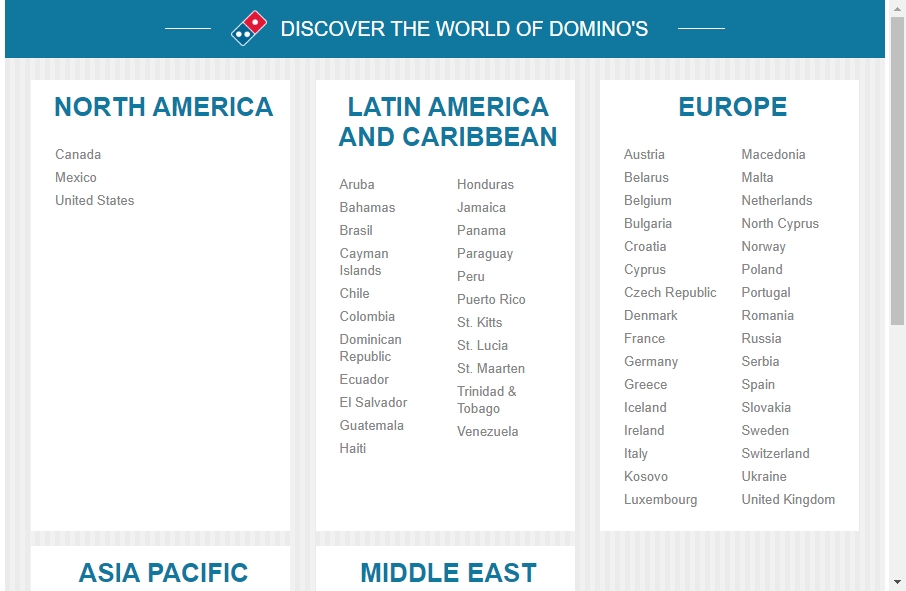906x591 pixels.
Task: Open the North Cyprus link
Action: 780,223
